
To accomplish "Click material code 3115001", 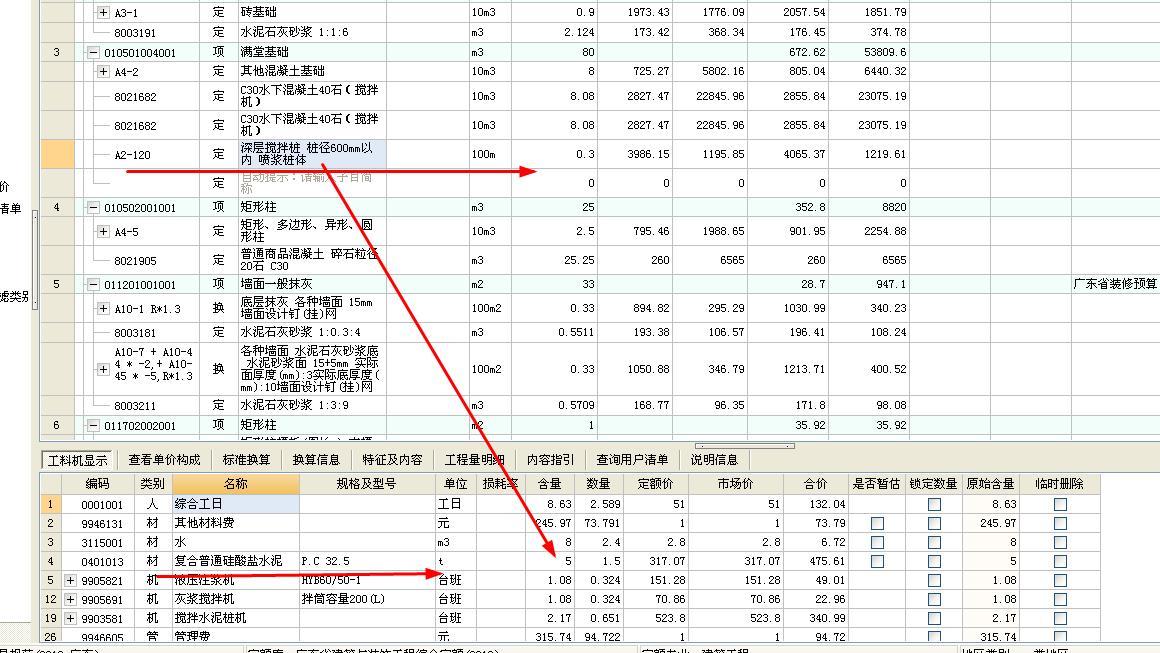I will 102,542.
